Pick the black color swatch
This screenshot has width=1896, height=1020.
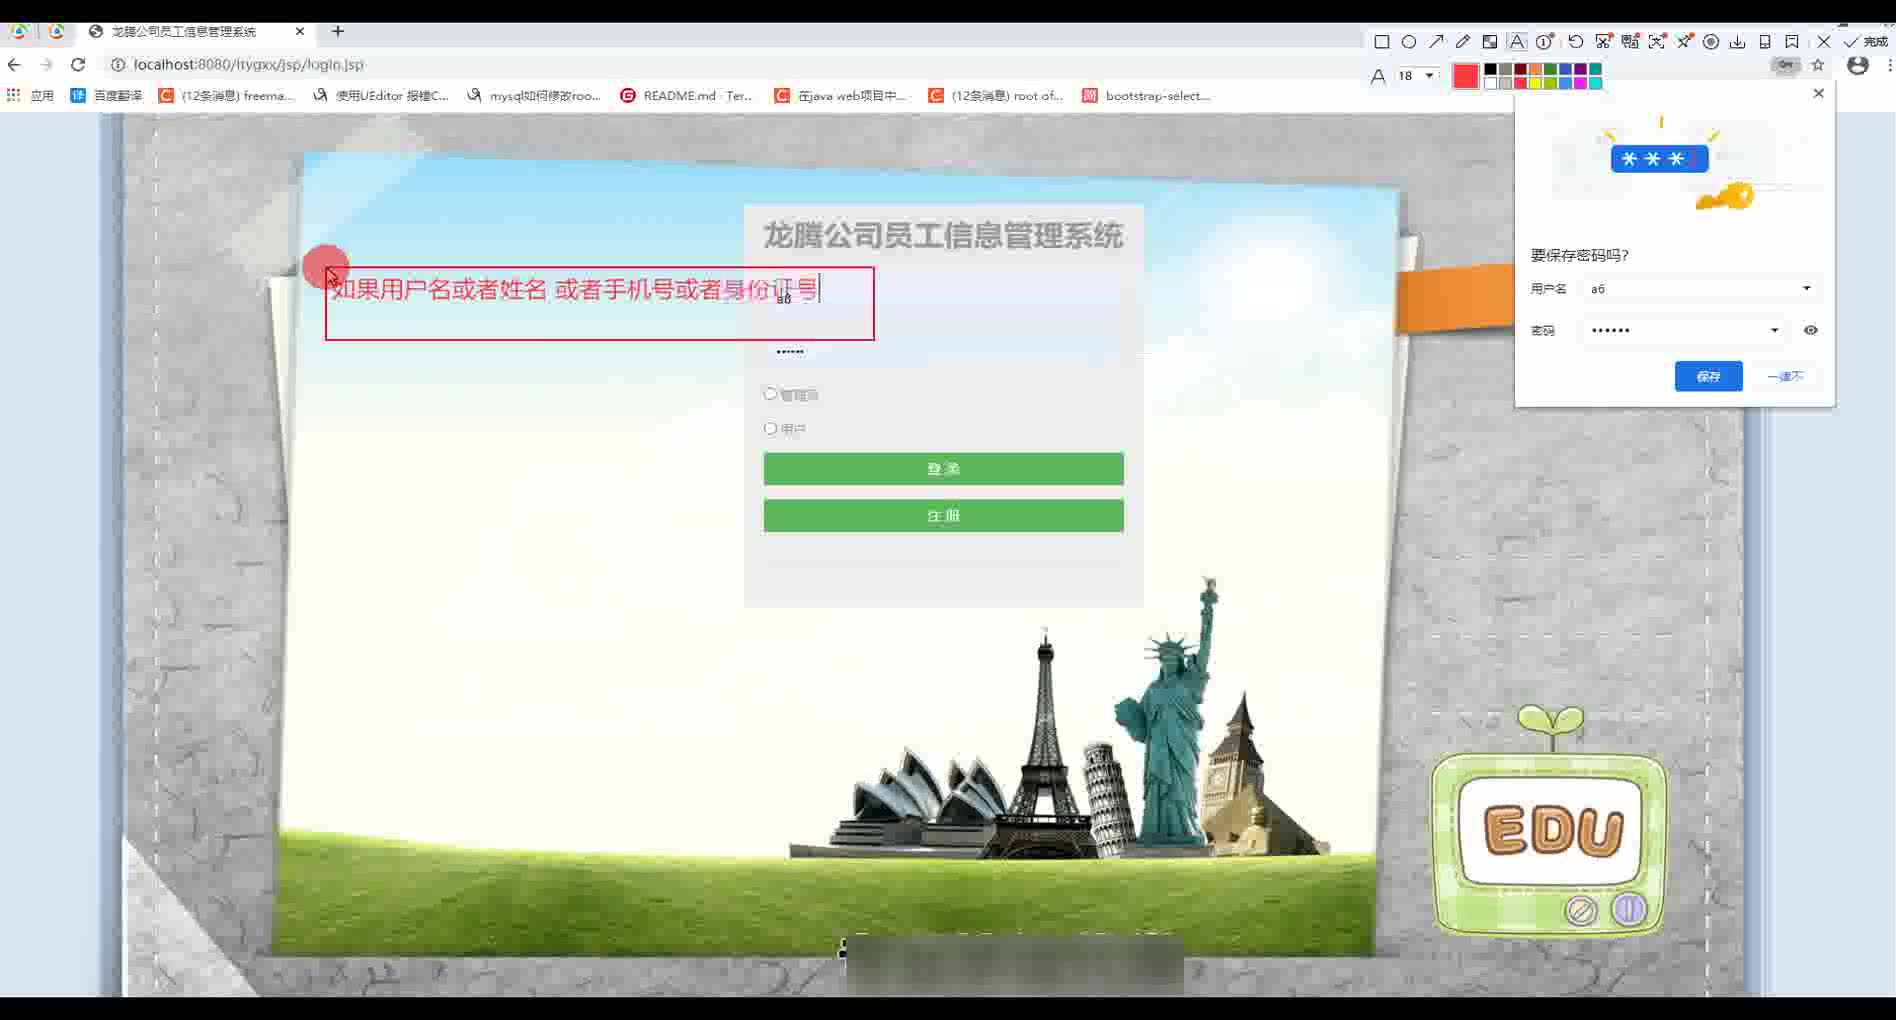point(1490,70)
